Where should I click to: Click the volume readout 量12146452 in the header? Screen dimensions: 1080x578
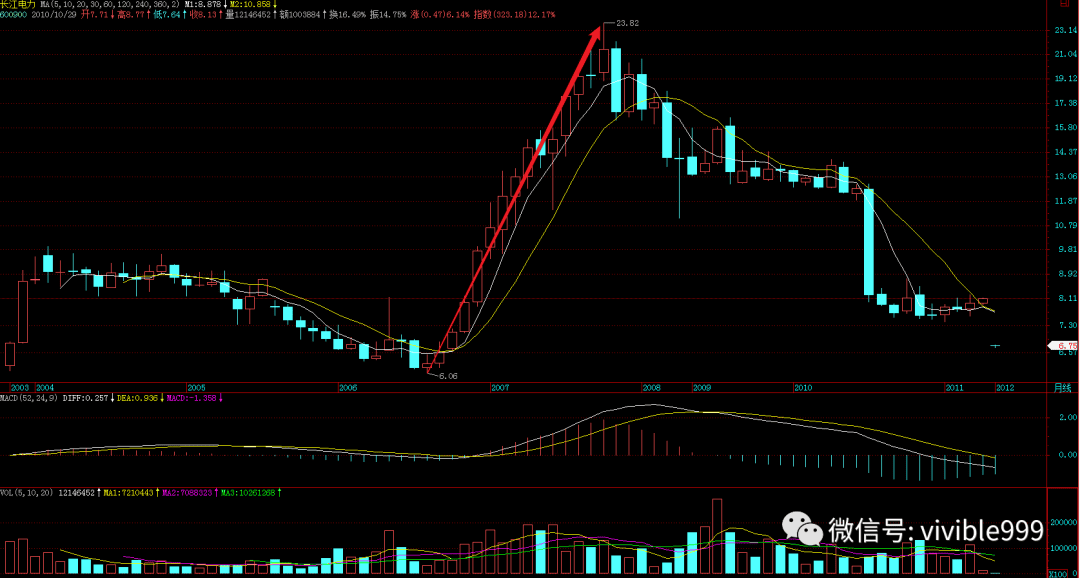pyautogui.click(x=248, y=14)
